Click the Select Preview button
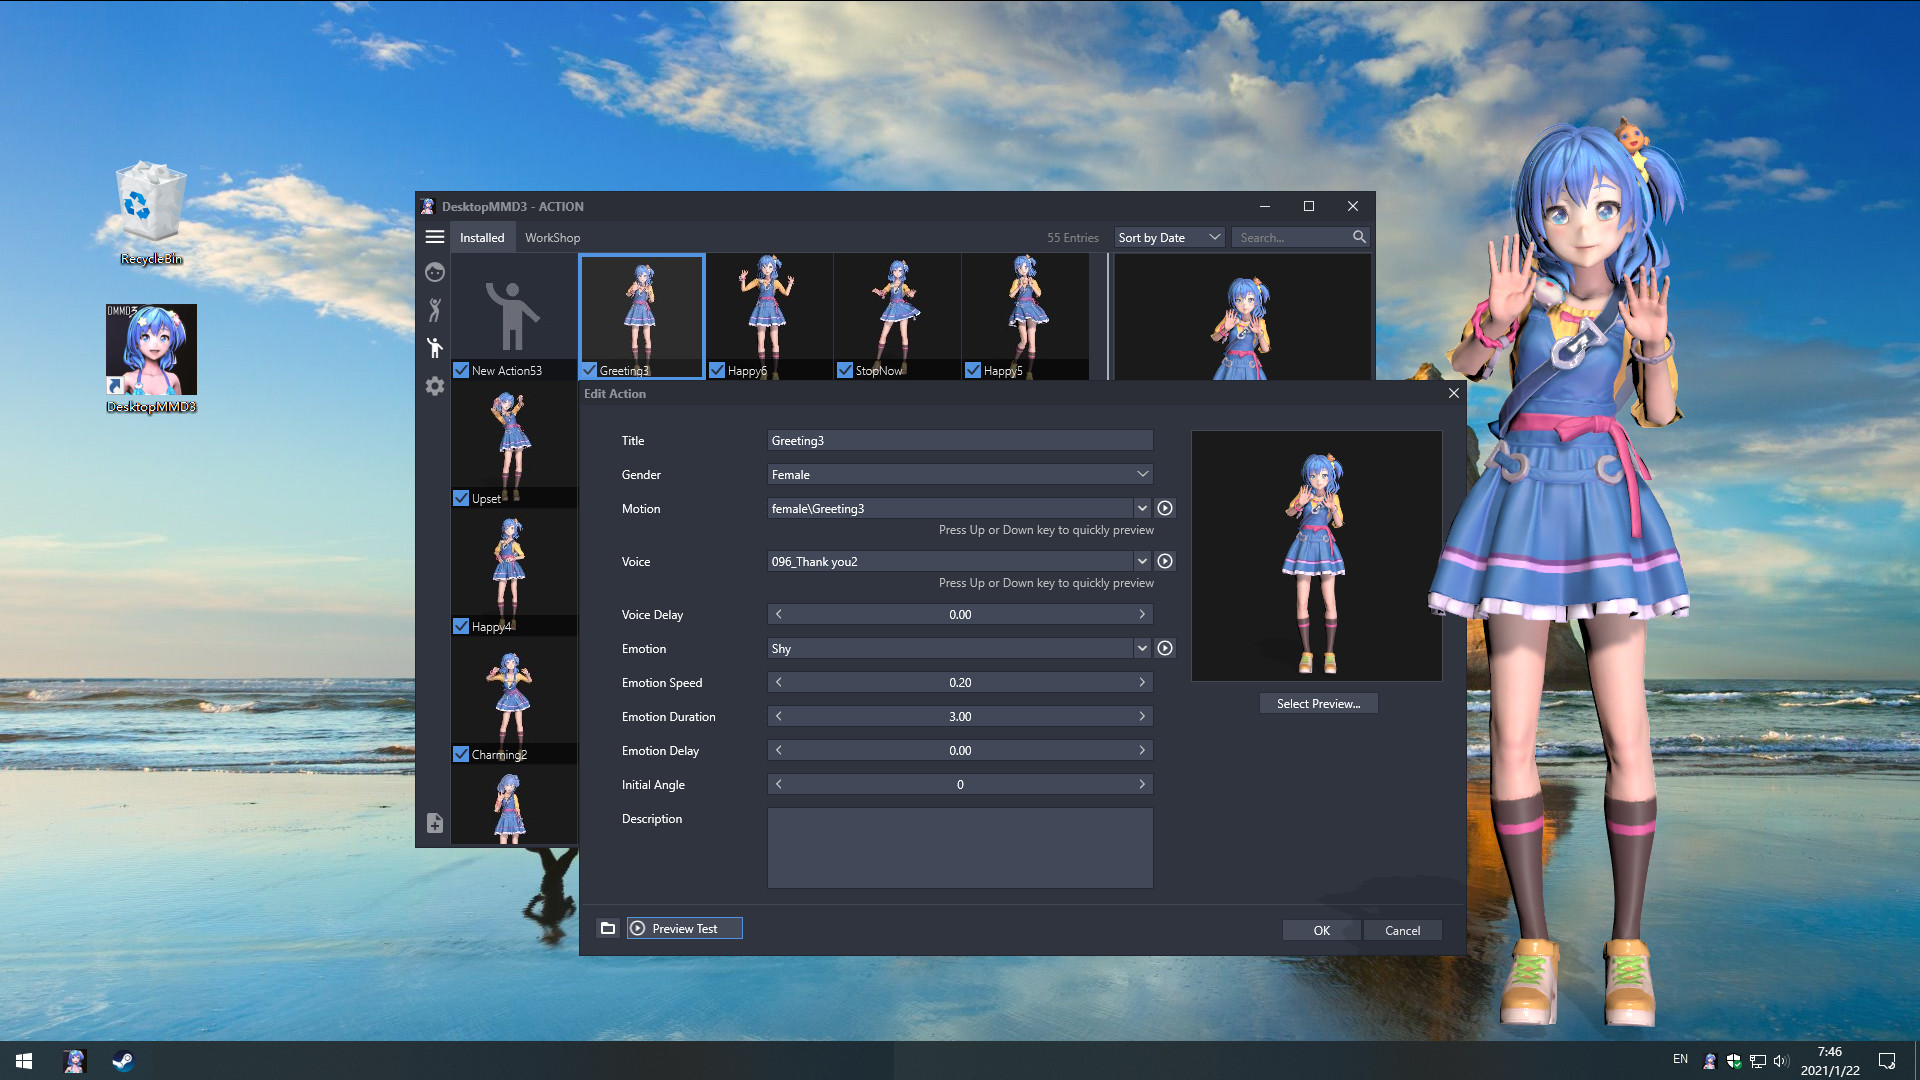Screen dimensions: 1920x1080 (1318, 703)
